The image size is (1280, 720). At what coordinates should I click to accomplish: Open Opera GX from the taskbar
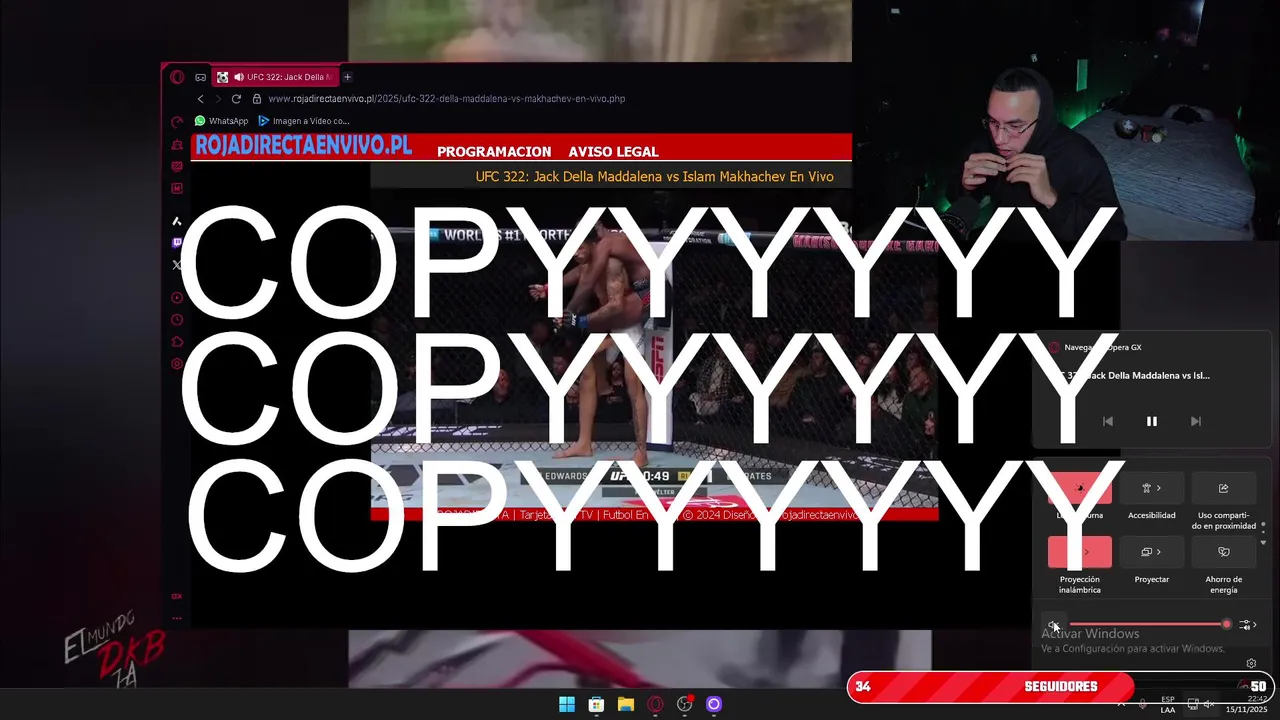655,704
